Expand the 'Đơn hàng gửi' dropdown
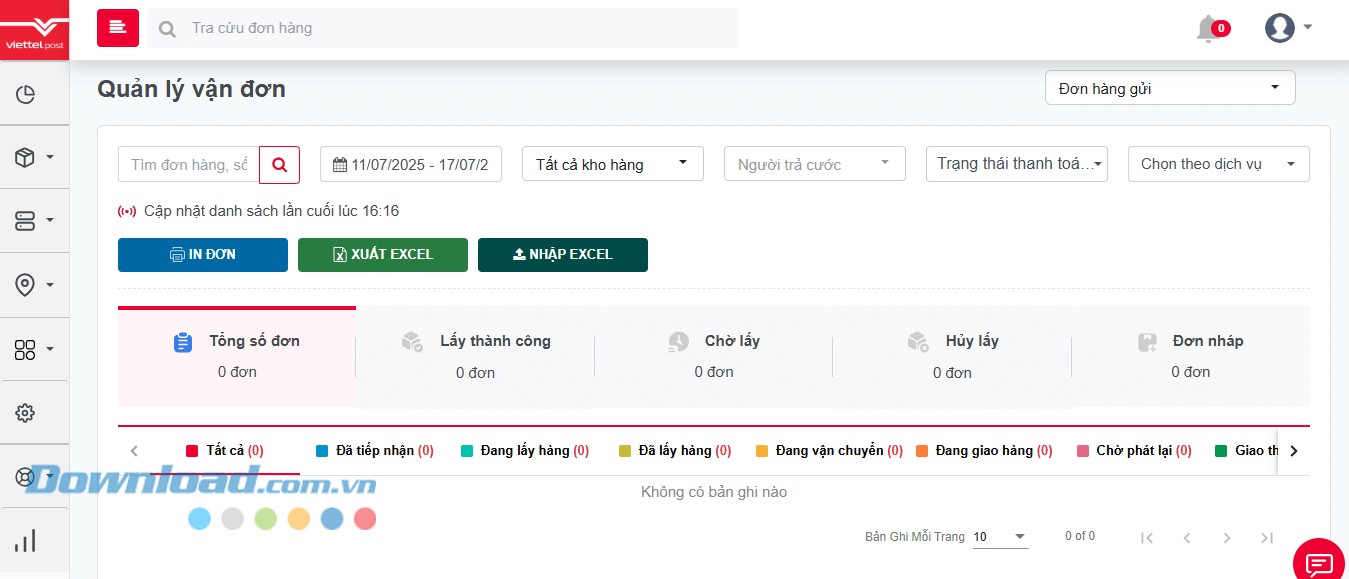This screenshot has width=1349, height=579. (1168, 88)
